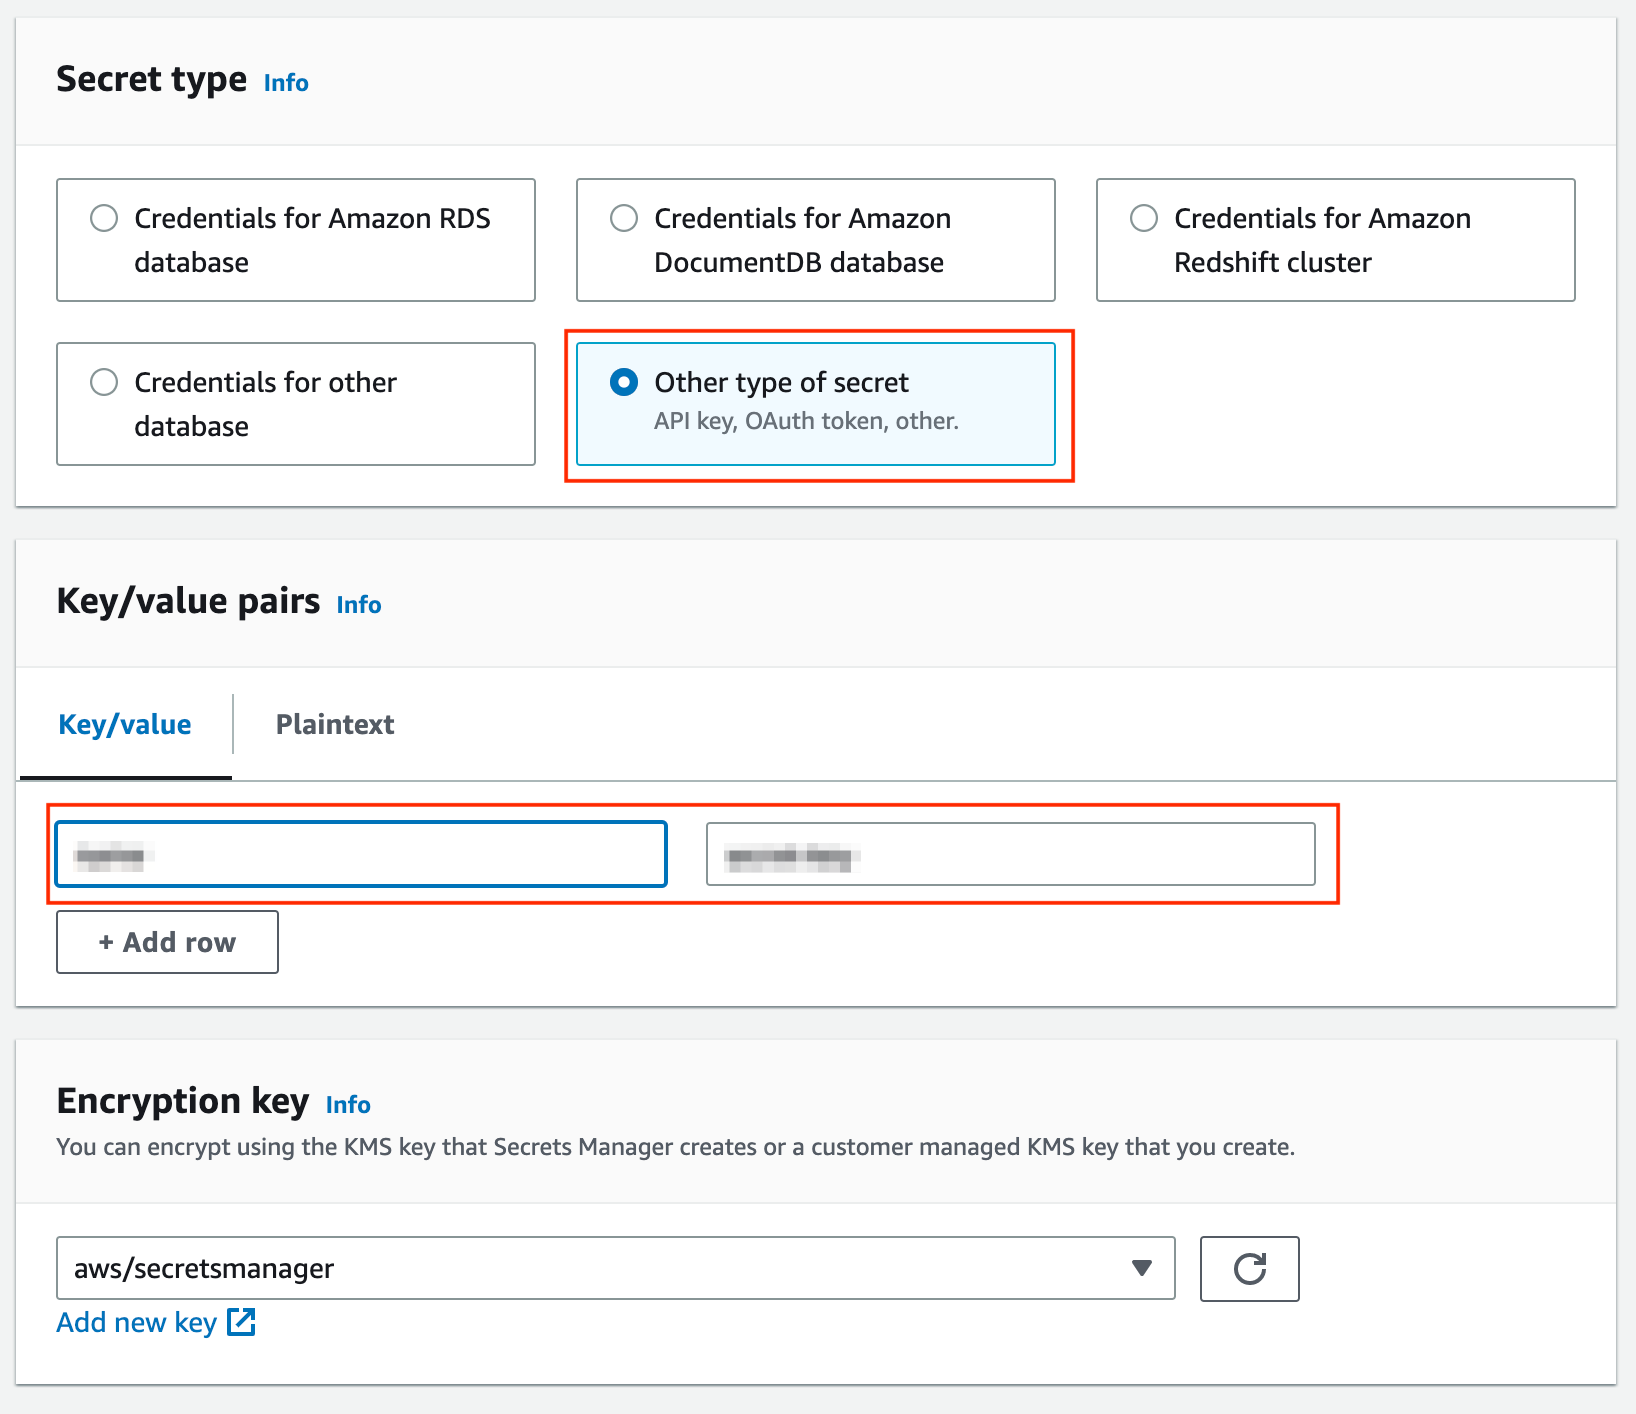Open the Info link next to Secret type
The image size is (1636, 1414).
point(286,83)
